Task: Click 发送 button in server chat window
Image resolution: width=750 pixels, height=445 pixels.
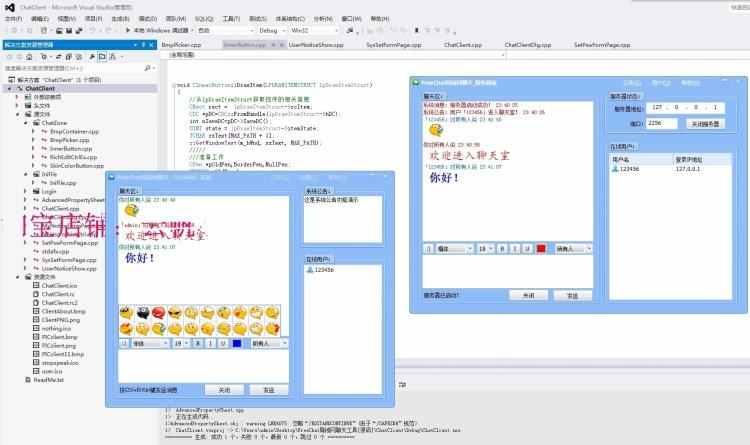Action: [573, 296]
